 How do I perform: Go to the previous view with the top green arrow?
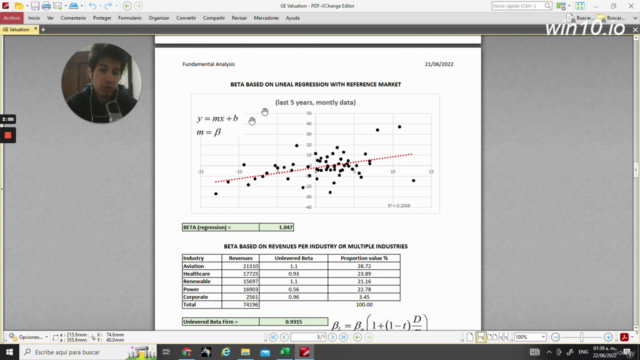pos(127,6)
